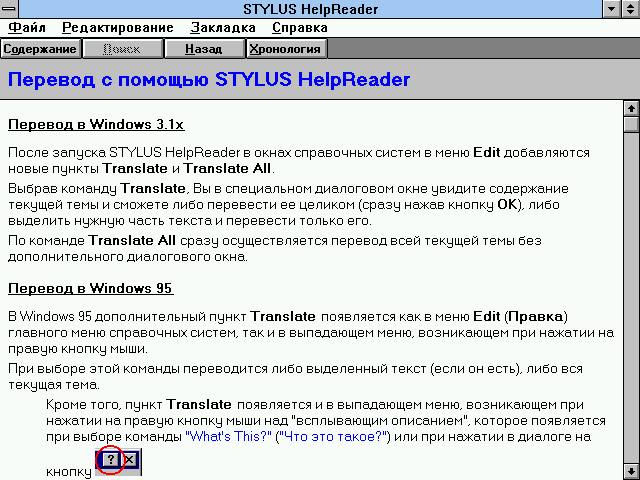Click the title "Перевод с помощью STYLUS HelpReader"
This screenshot has width=640, height=480.
tap(209, 79)
